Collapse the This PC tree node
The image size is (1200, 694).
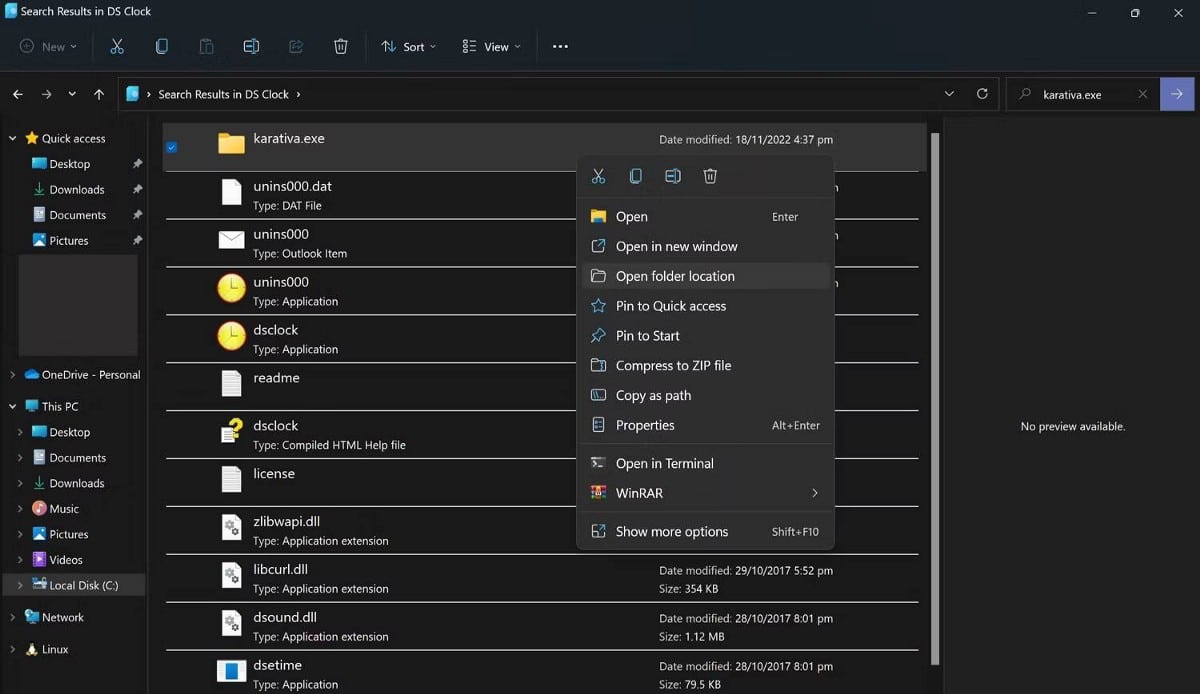coord(12,406)
